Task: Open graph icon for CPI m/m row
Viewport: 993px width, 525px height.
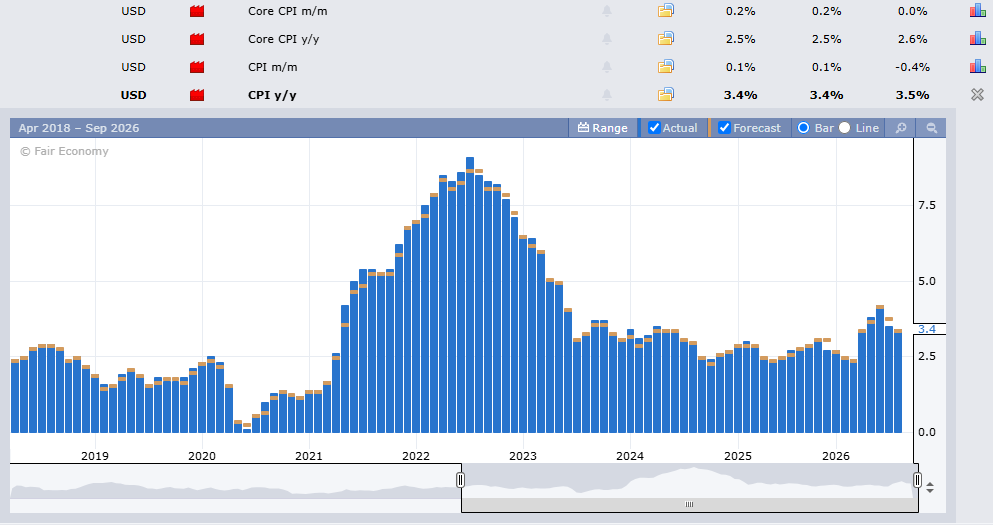Action: pos(977,66)
